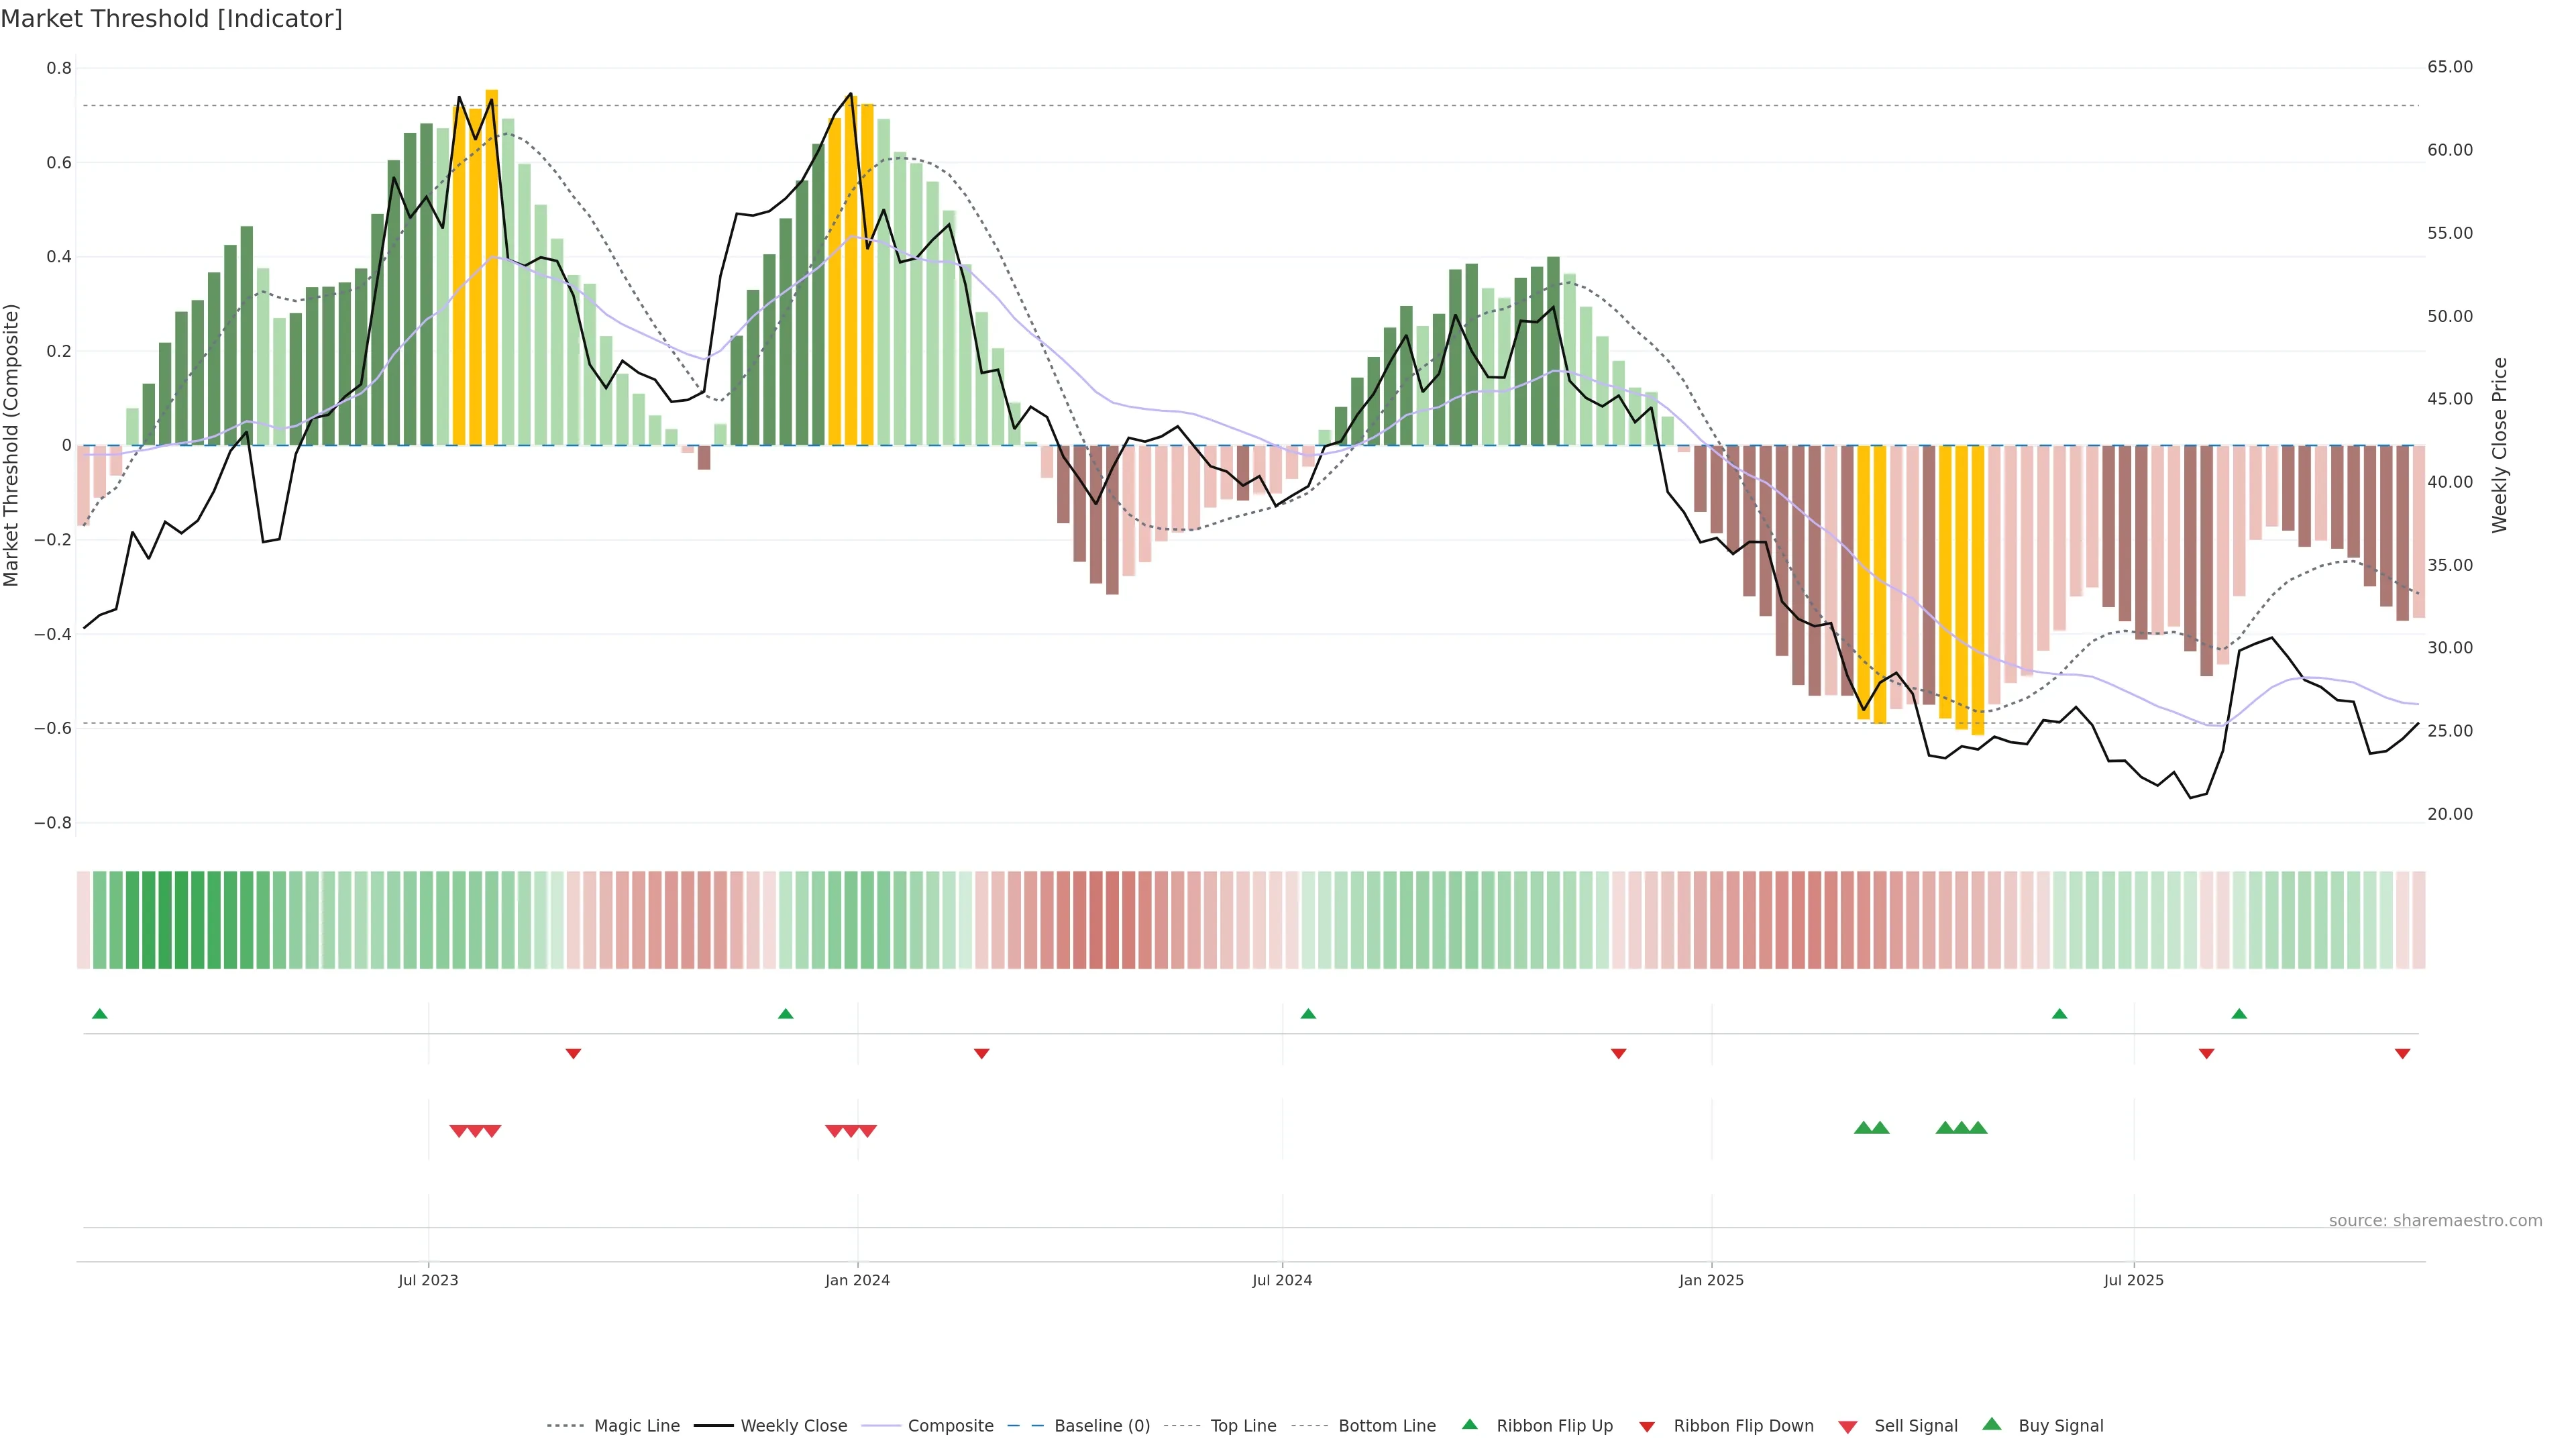Click the last red ribbon flip down marker

pyautogui.click(x=2402, y=1054)
